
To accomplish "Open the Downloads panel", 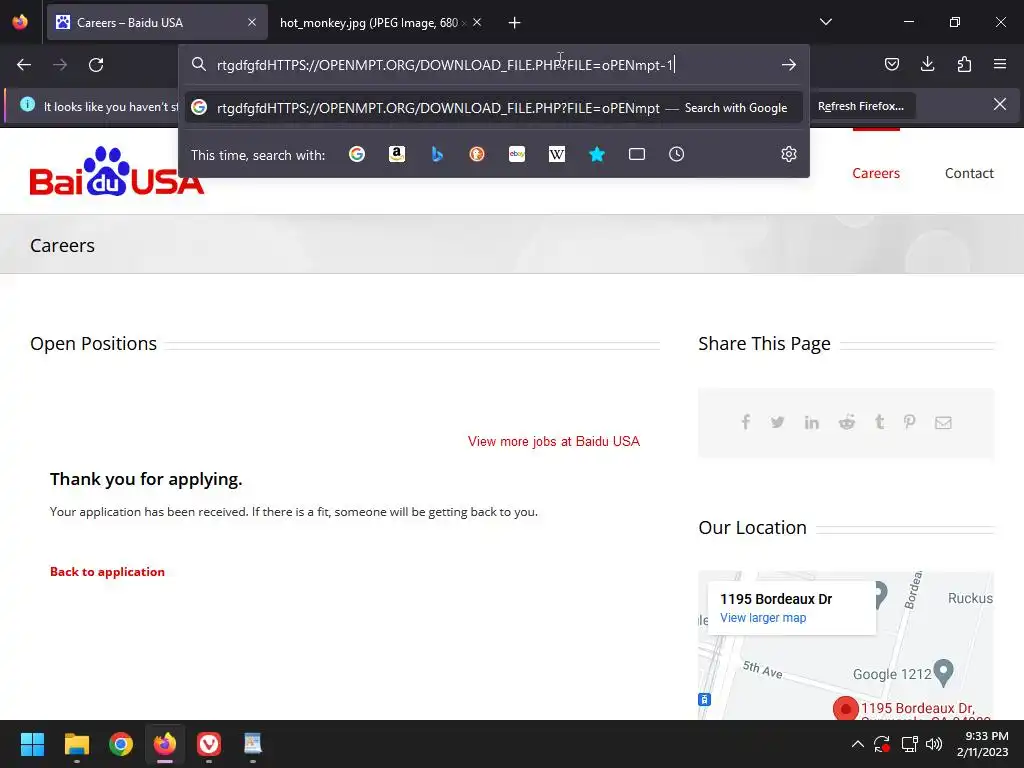I will 927,64.
